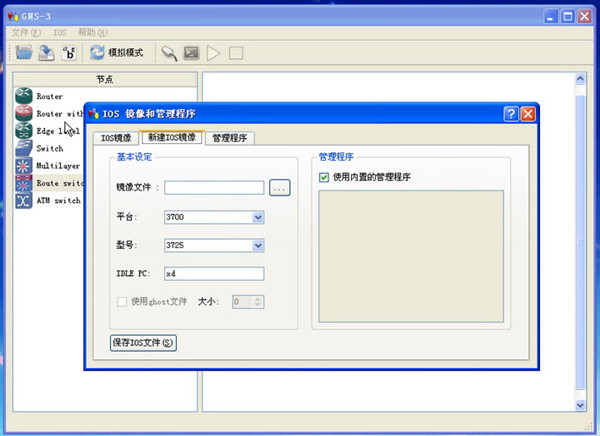Click the 保存IOS文件 button
The image size is (600, 436).
point(143,343)
